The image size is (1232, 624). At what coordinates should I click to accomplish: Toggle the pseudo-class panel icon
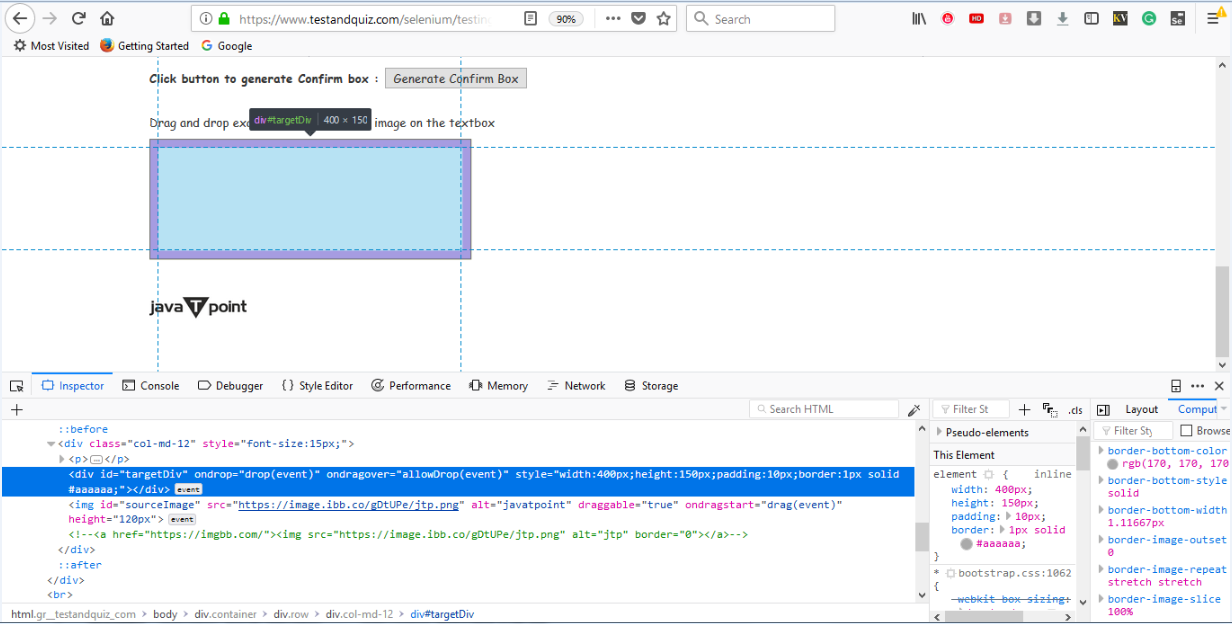[1049, 410]
